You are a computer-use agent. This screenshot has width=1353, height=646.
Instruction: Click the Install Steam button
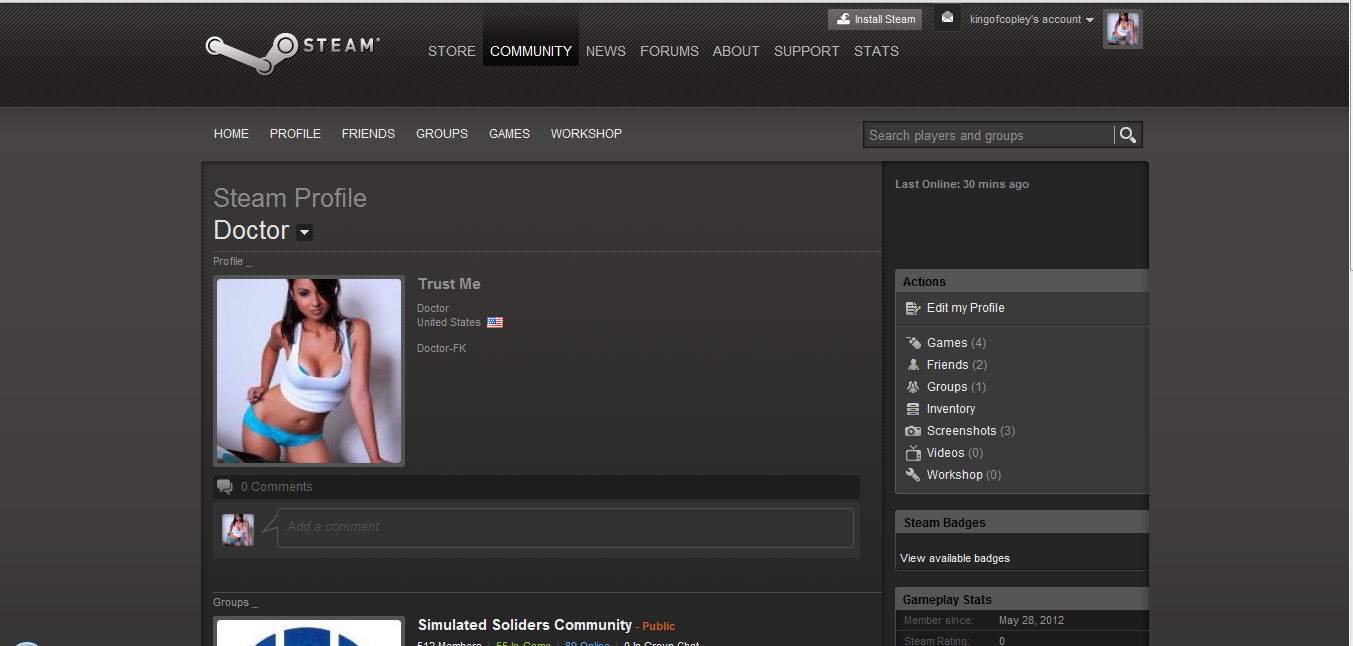click(x=875, y=19)
